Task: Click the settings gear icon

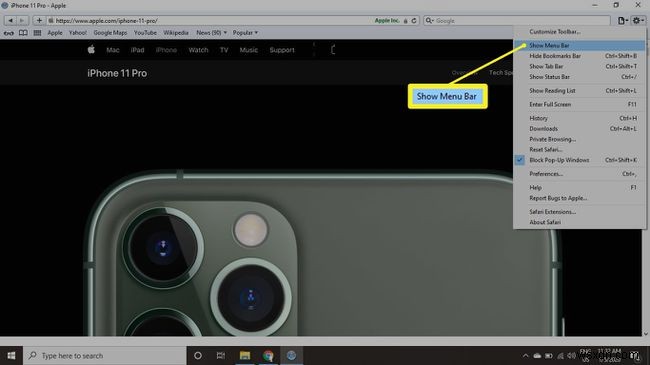Action: pyautogui.click(x=638, y=20)
